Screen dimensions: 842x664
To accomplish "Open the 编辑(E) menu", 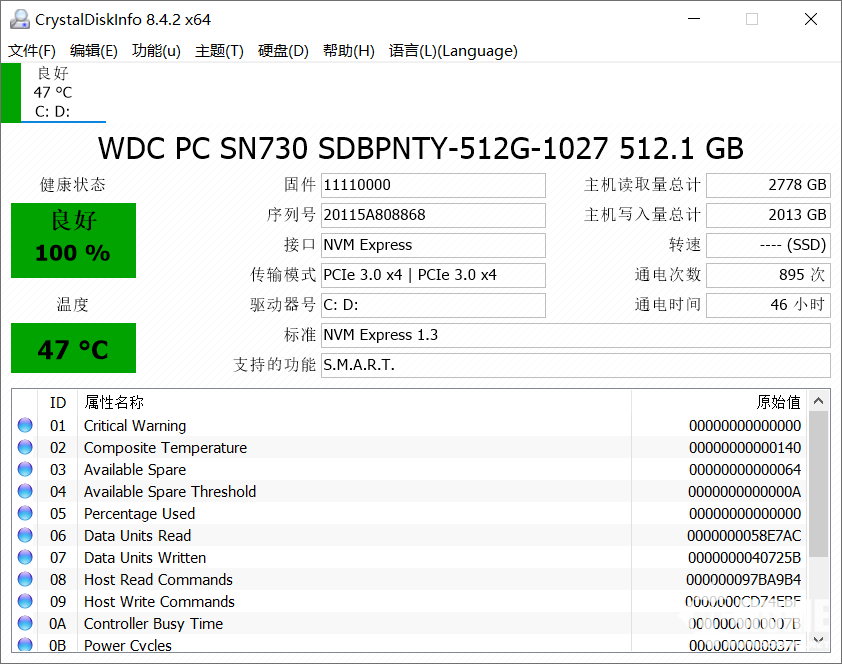I will [94, 51].
